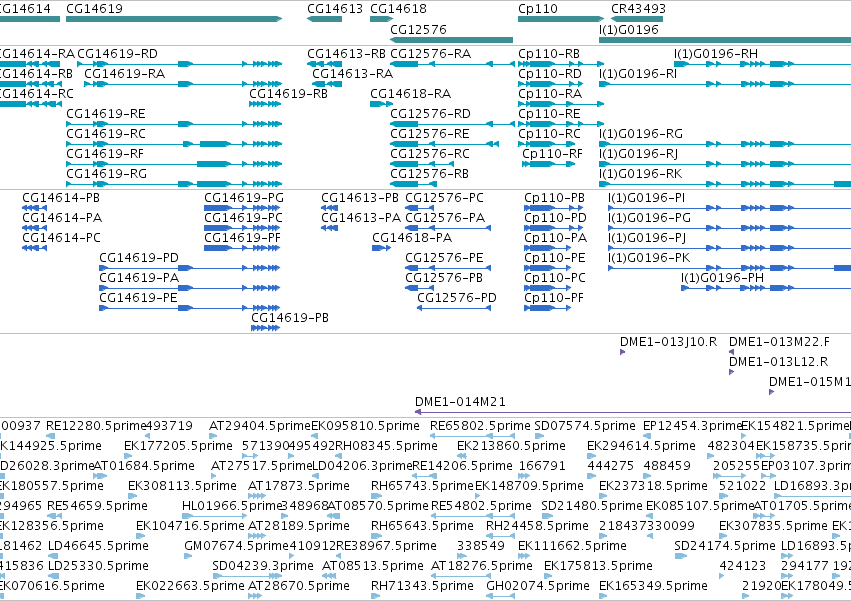This screenshot has width=851, height=601.
Task: Select EST AT29404.5prime
Action: tap(259, 426)
